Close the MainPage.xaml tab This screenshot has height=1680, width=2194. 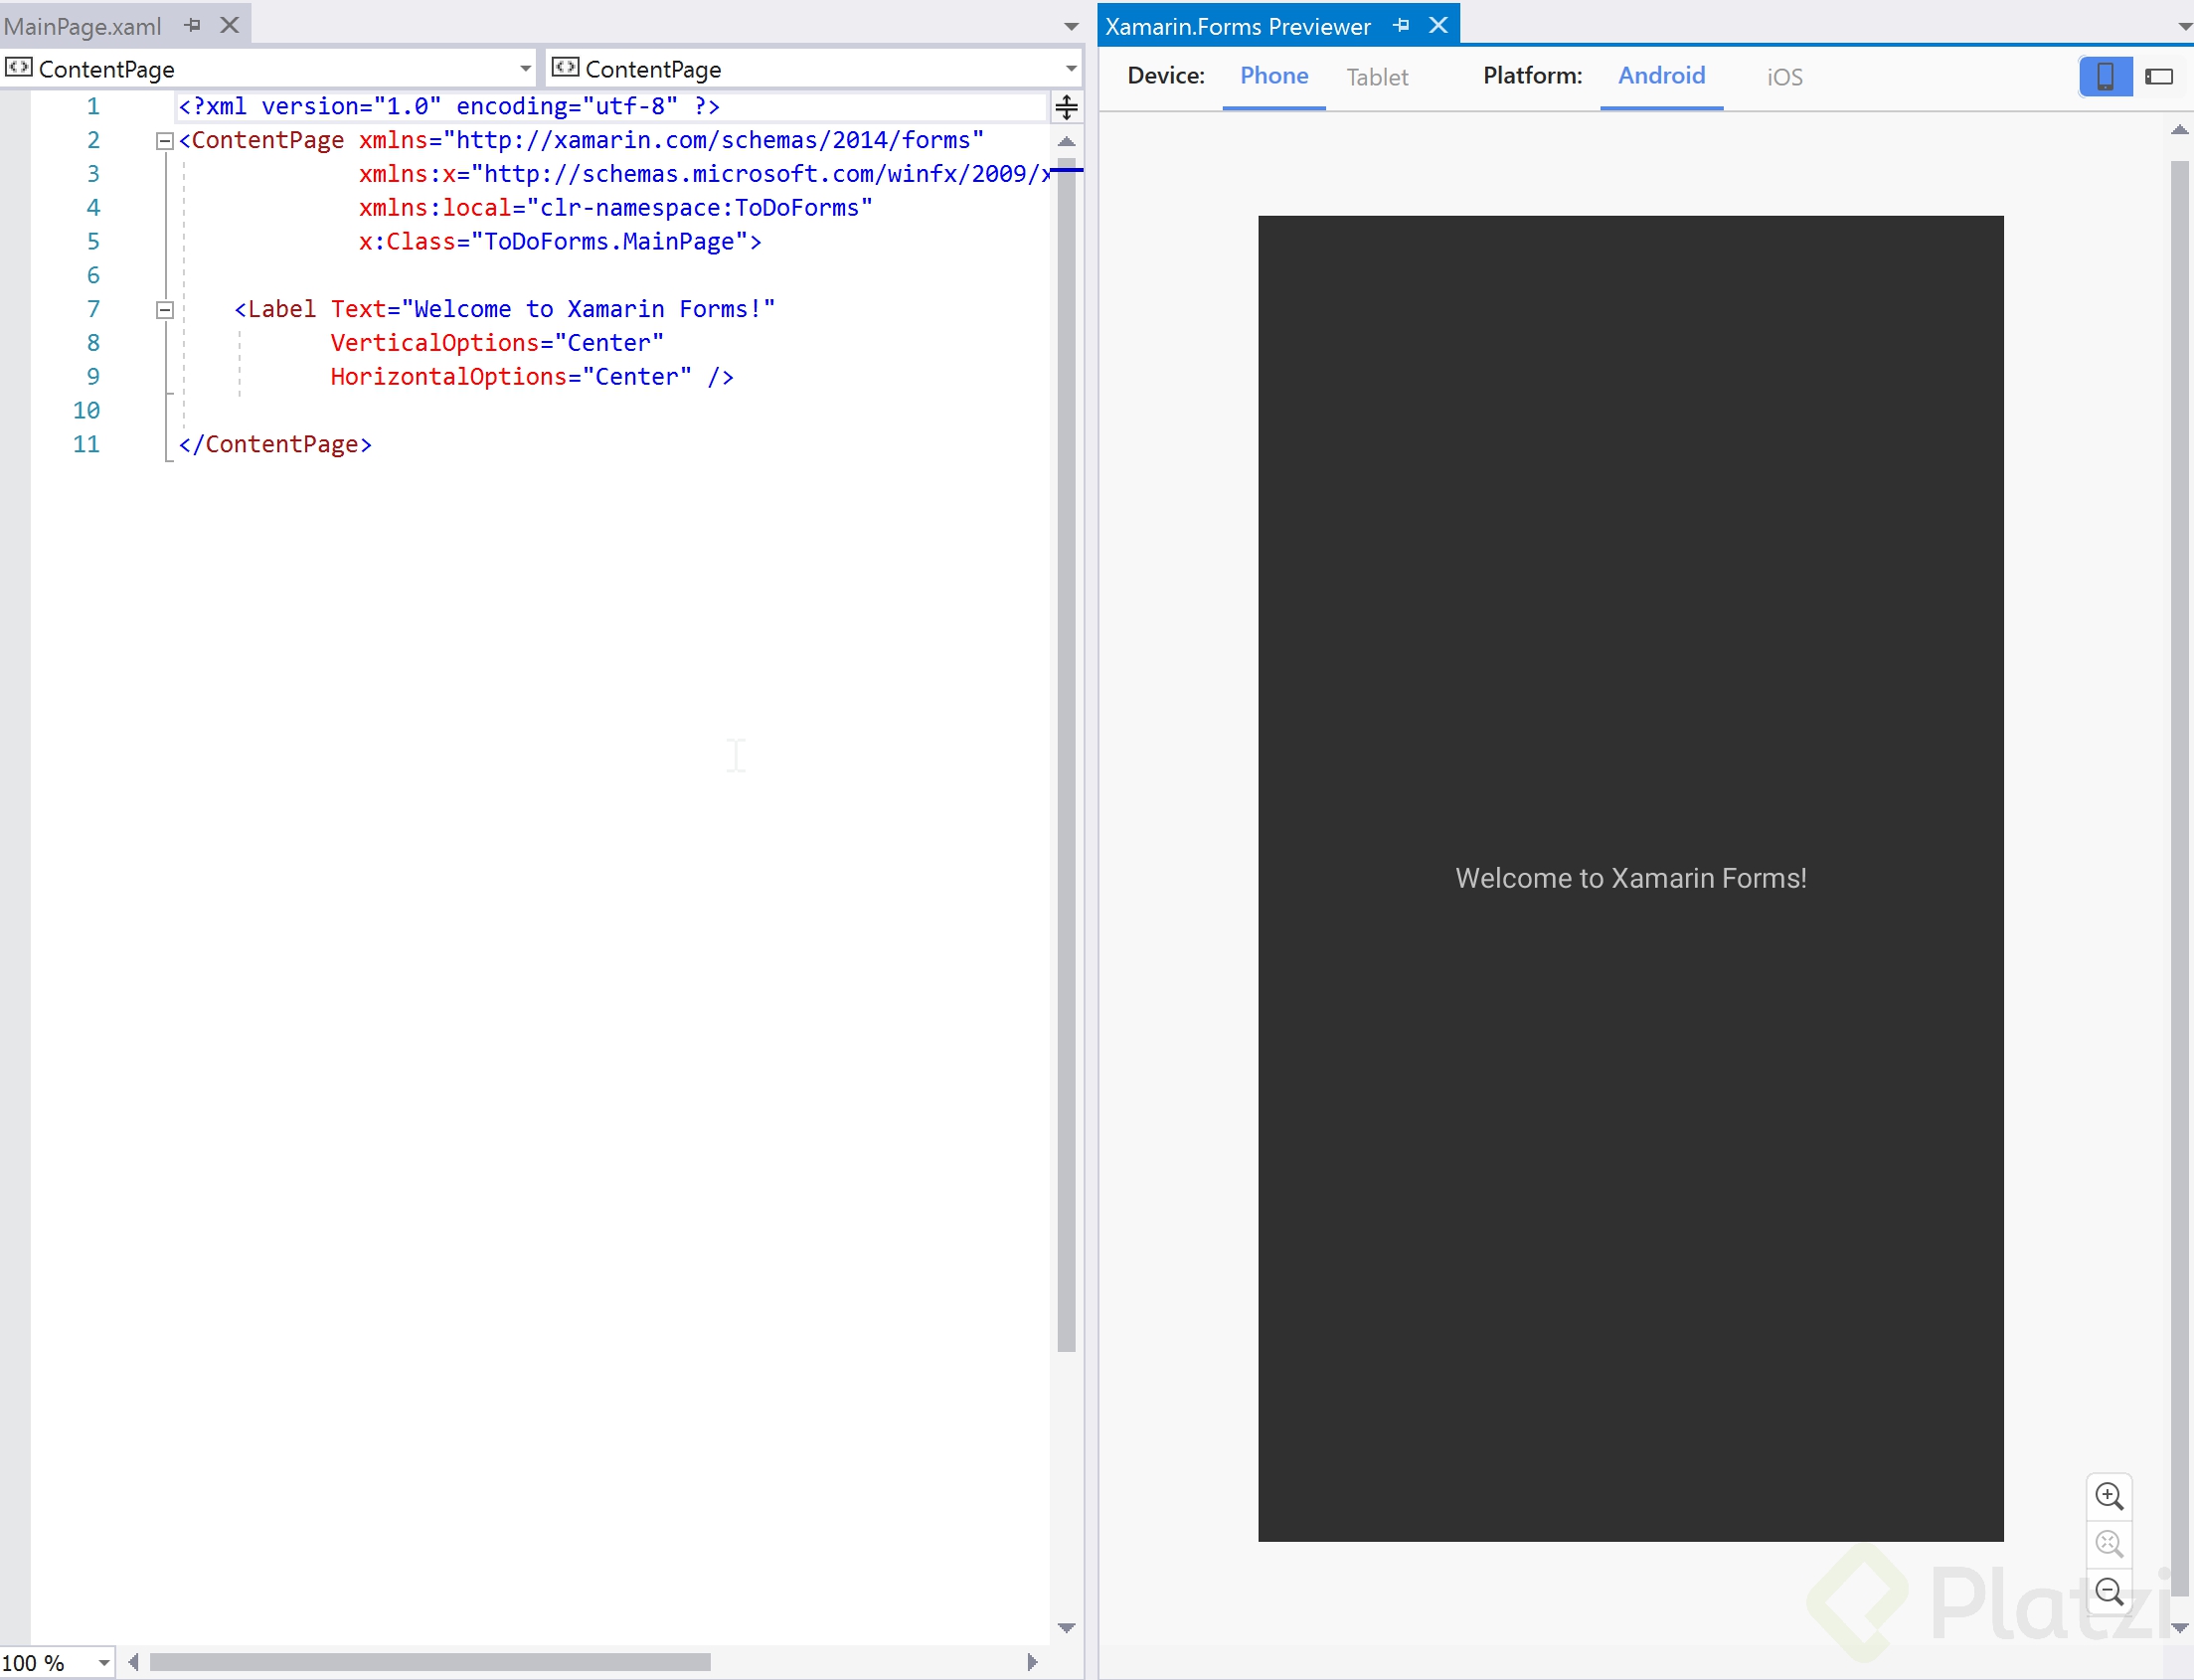230,25
